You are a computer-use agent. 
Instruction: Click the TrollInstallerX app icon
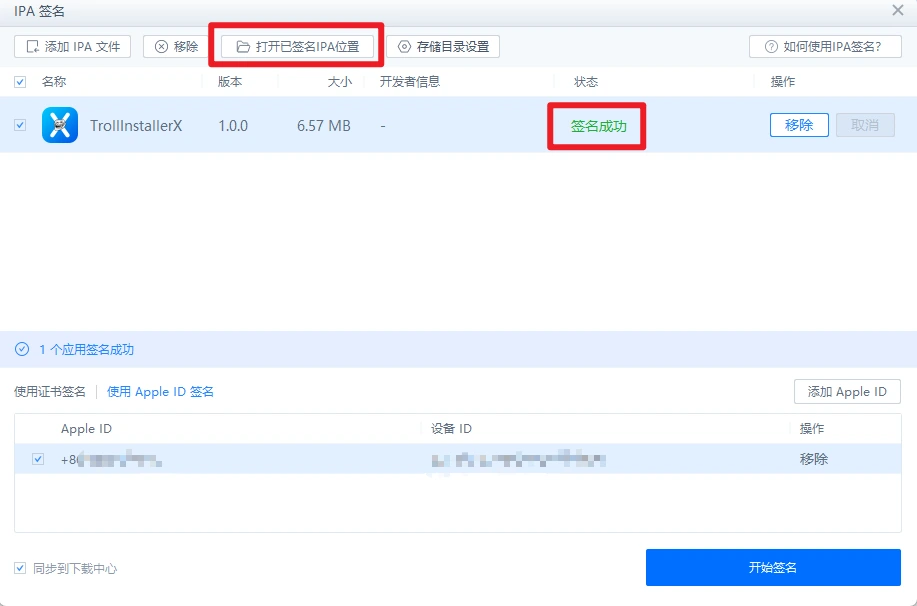(x=58, y=124)
